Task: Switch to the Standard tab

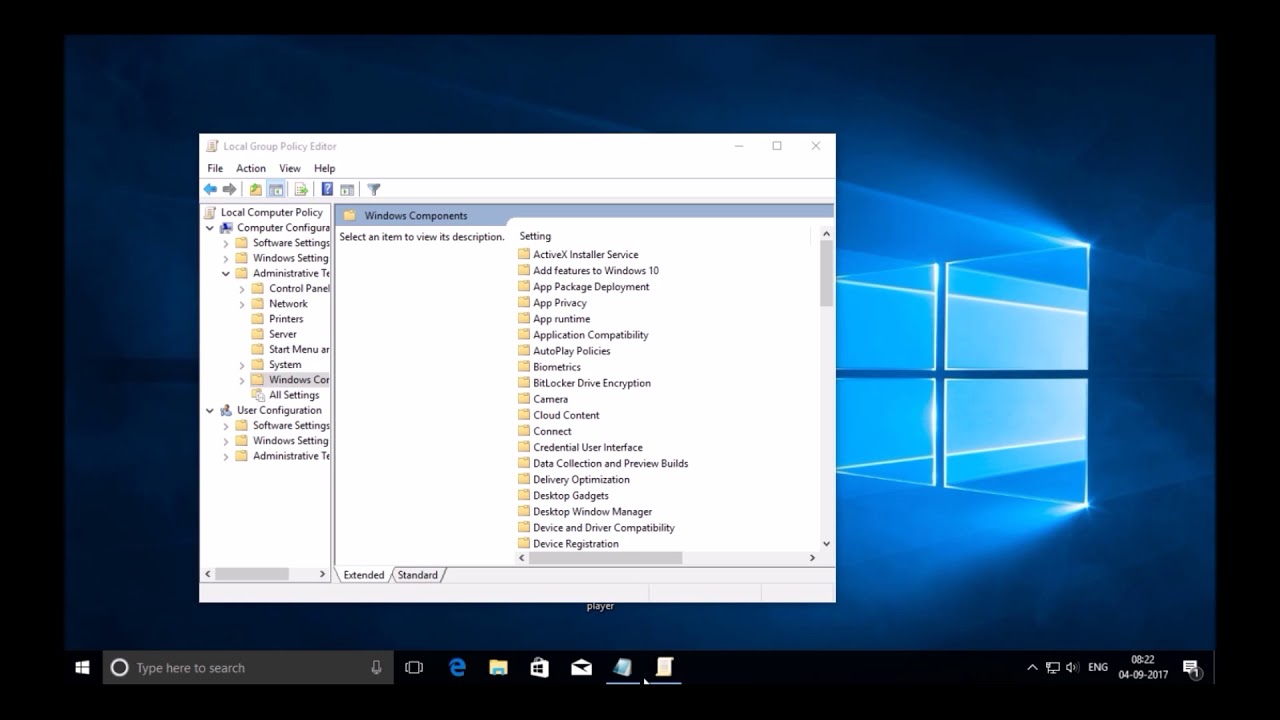Action: (x=417, y=575)
